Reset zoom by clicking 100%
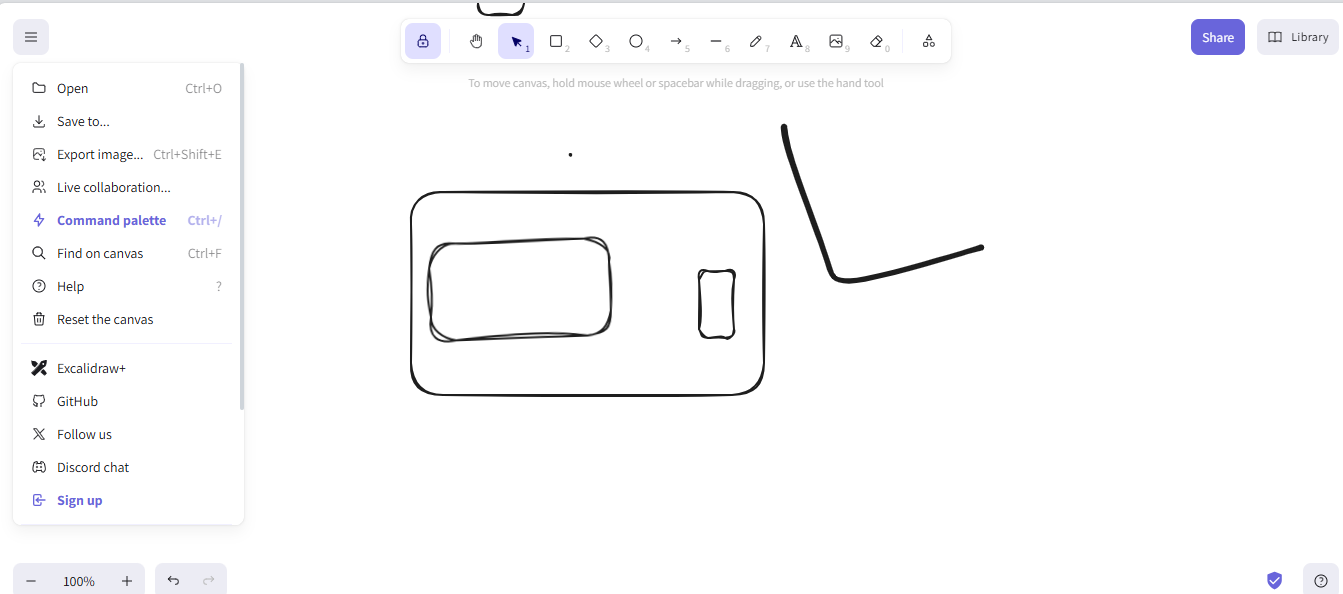The width and height of the screenshot is (1343, 594). coord(79,581)
